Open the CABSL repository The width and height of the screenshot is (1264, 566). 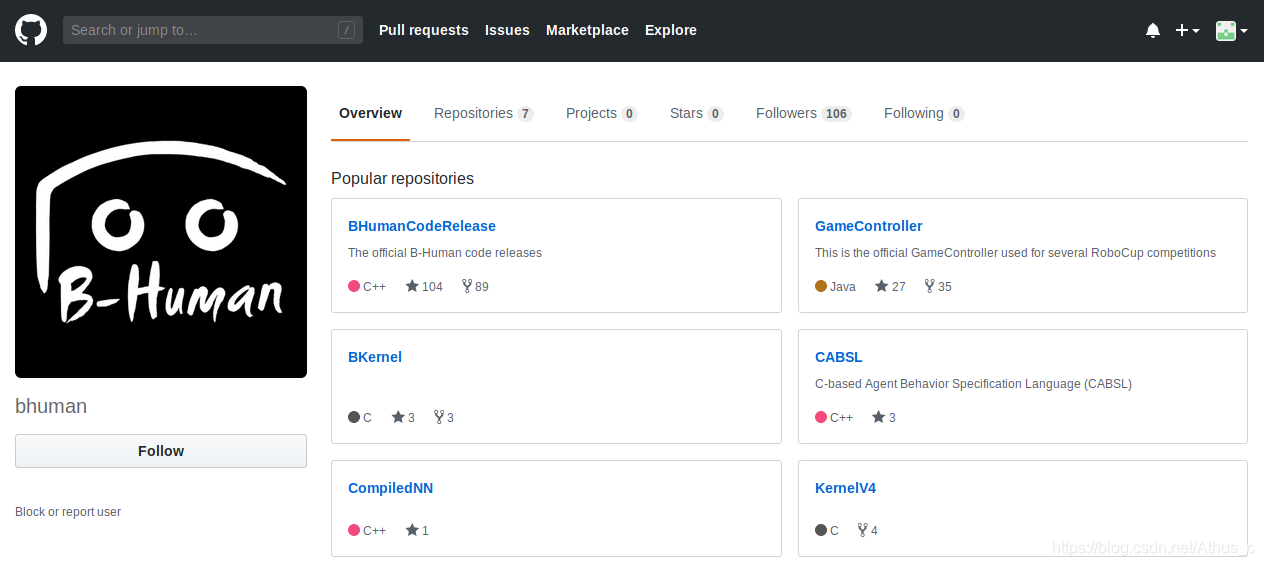(x=839, y=357)
